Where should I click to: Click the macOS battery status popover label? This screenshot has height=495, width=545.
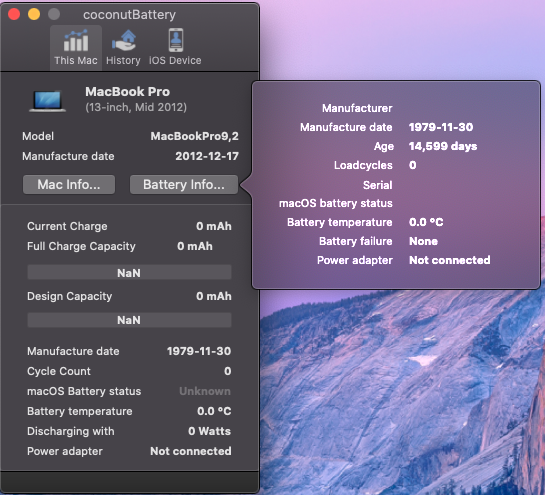point(336,203)
